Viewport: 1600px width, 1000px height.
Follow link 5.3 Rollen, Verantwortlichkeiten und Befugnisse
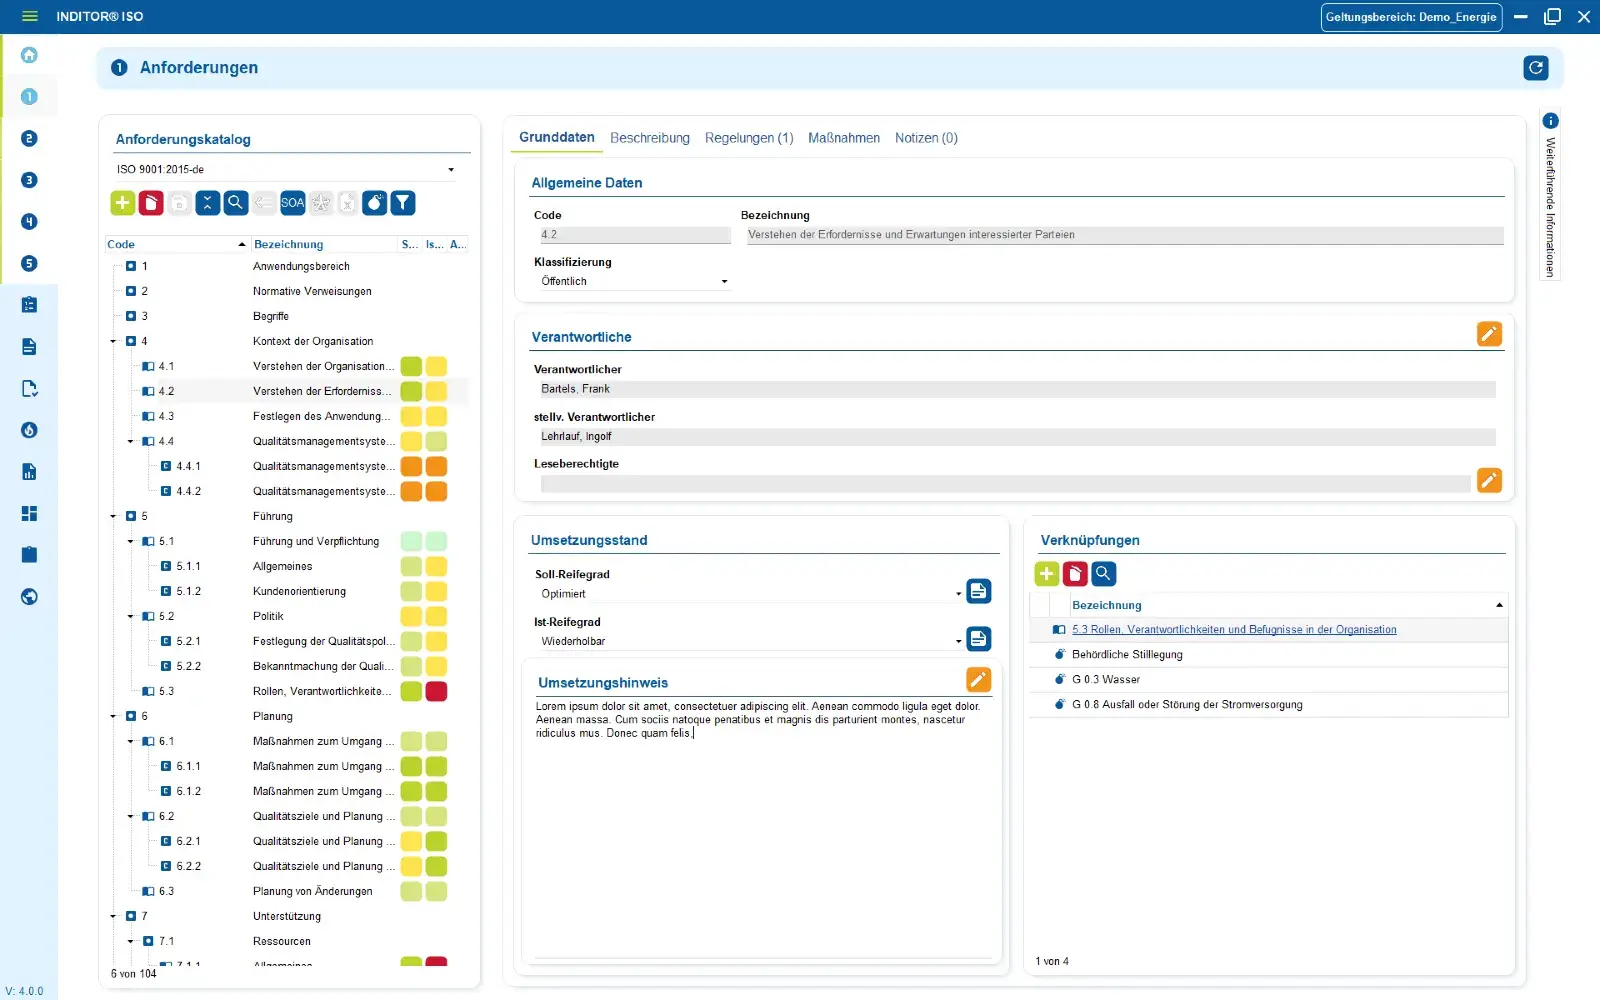1234,629
